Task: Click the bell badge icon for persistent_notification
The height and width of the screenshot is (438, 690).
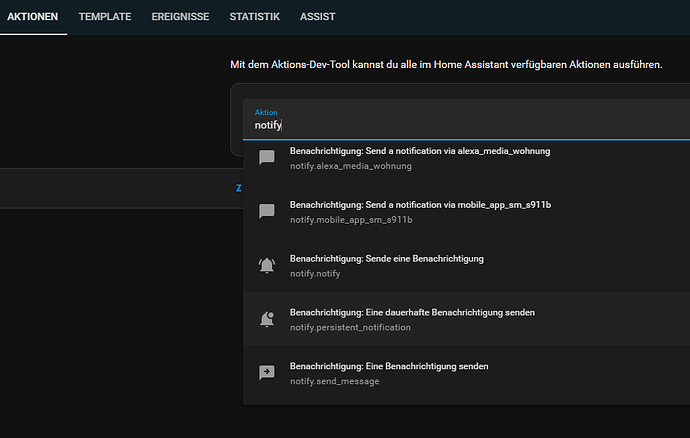Action: point(267,319)
